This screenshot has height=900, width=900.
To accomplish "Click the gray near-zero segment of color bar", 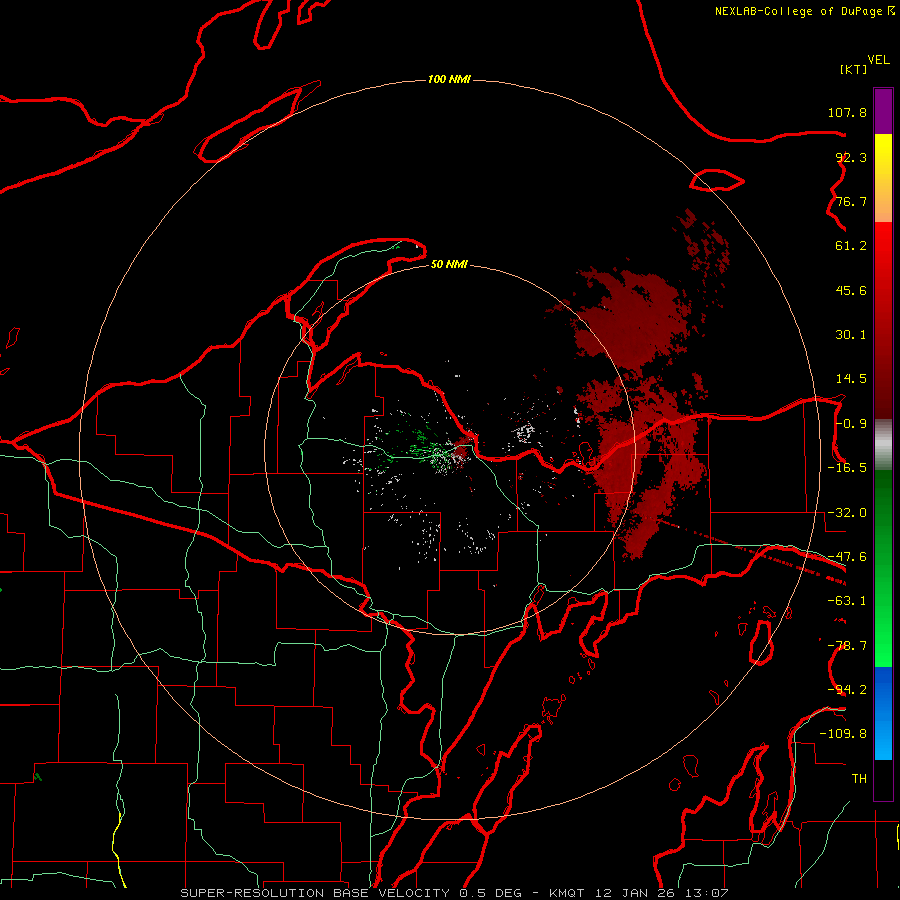I will coord(883,444).
